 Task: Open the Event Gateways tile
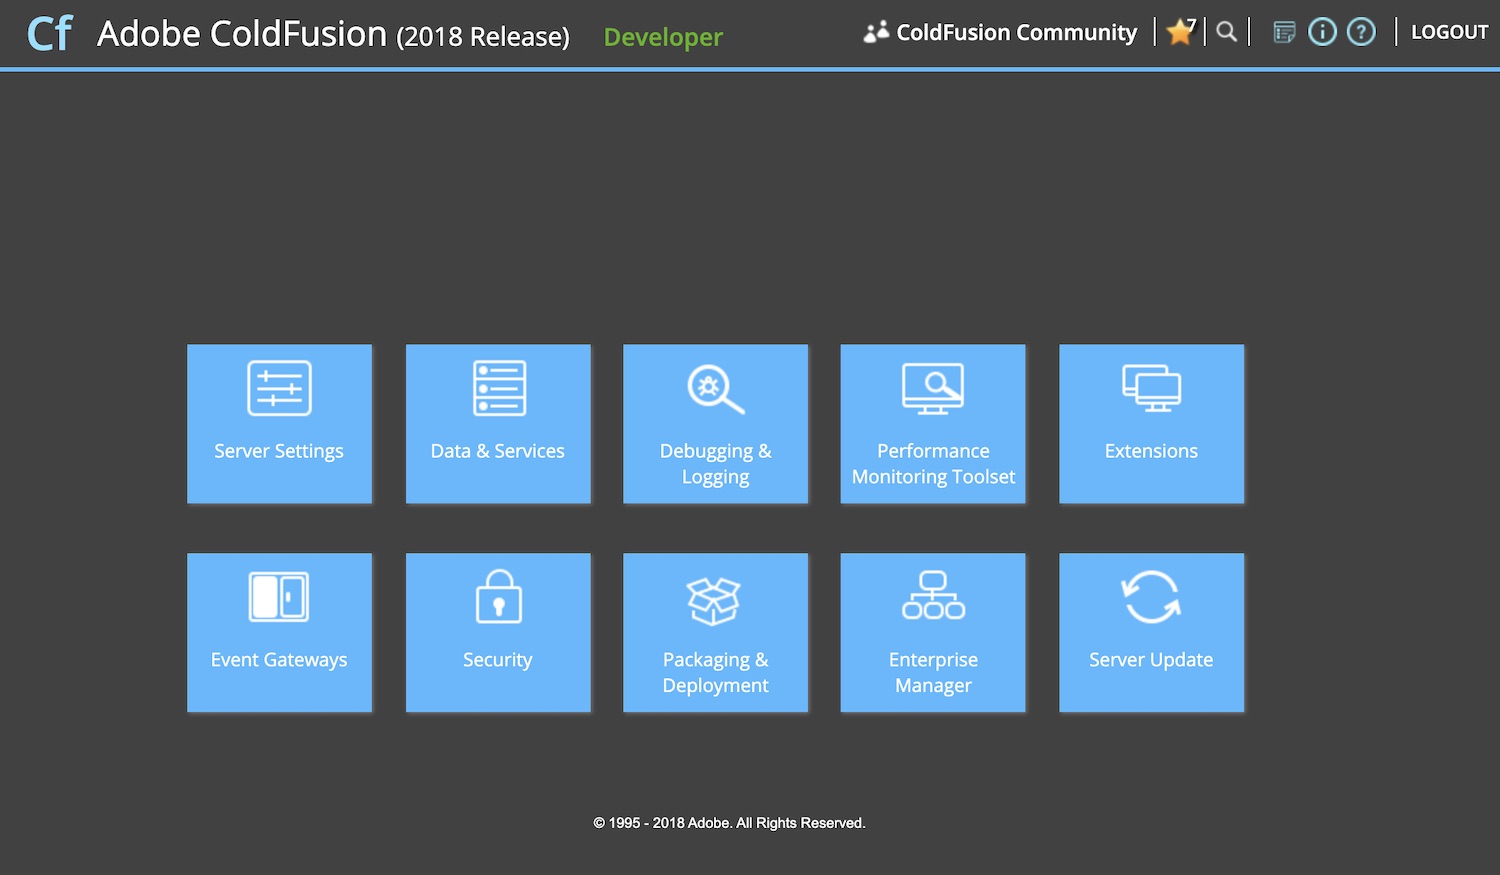pos(279,633)
